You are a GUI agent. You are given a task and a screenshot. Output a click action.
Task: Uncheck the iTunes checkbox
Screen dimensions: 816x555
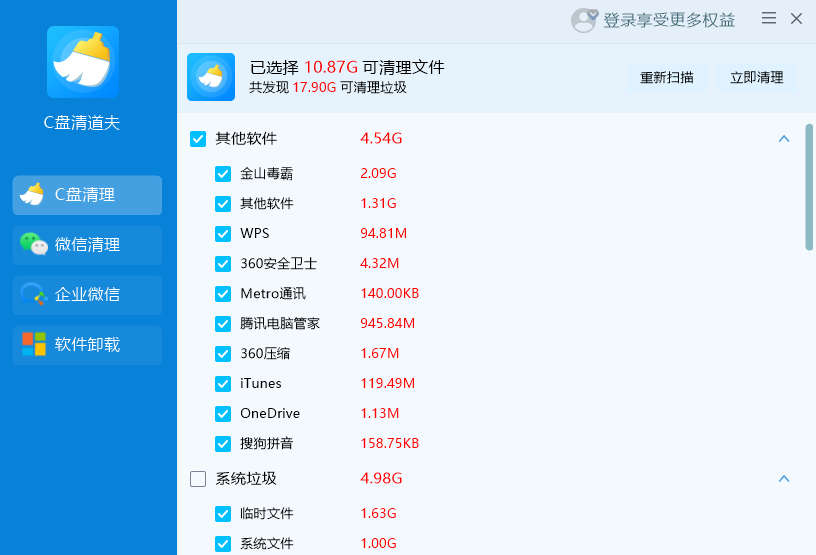(x=223, y=384)
